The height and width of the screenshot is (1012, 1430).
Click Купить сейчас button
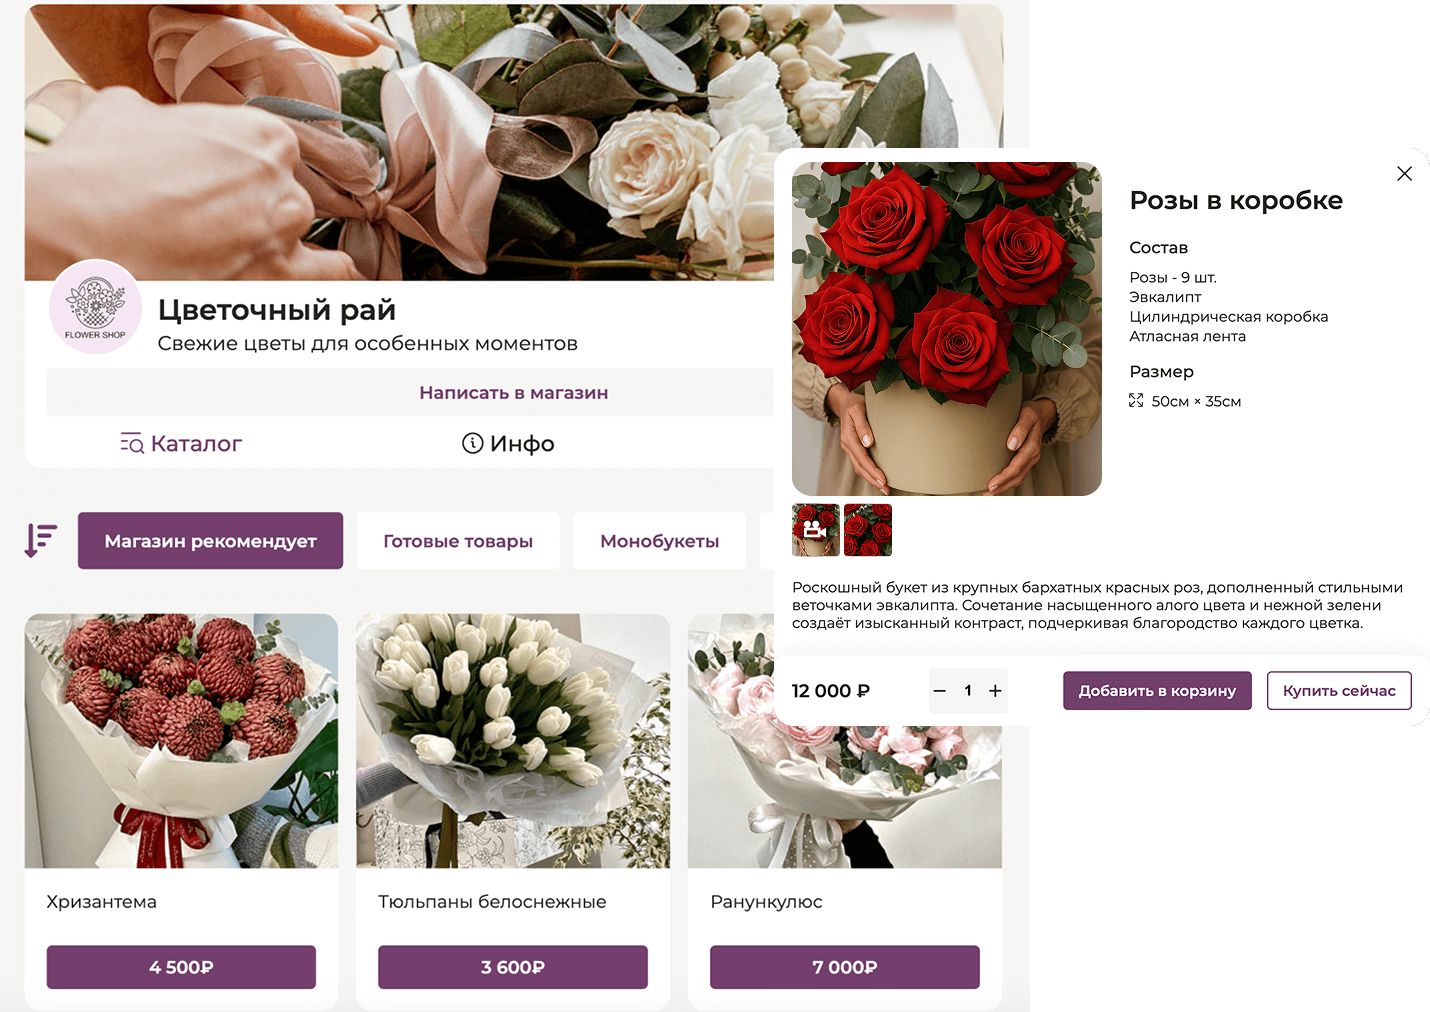click(x=1339, y=691)
